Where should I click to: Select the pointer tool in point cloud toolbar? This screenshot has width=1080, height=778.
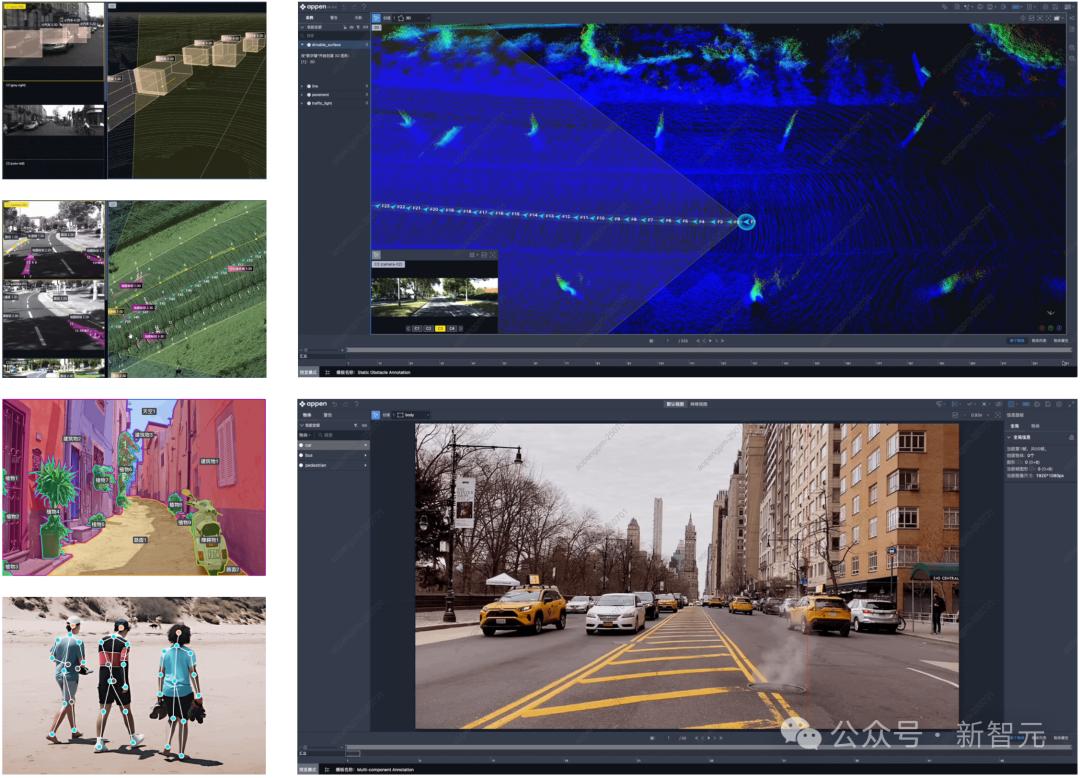pyautogui.click(x=376, y=18)
